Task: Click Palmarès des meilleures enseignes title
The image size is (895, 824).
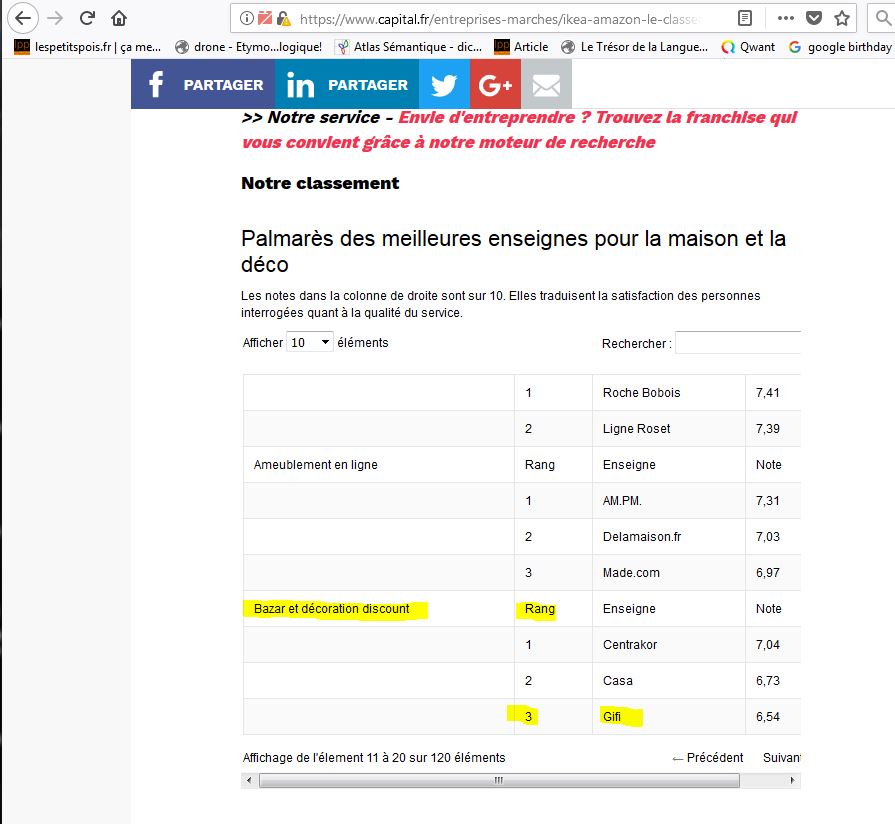Action: [x=513, y=251]
